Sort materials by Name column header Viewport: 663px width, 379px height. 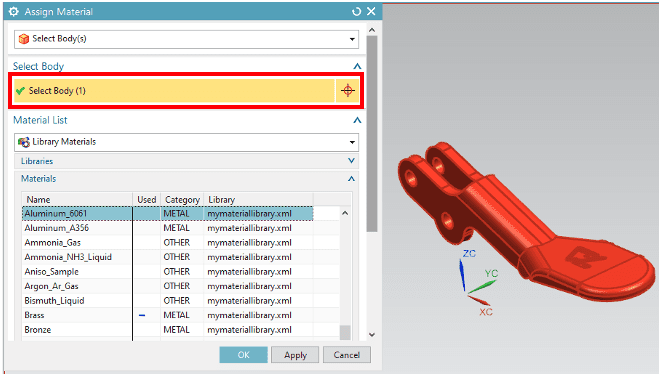[77, 199]
